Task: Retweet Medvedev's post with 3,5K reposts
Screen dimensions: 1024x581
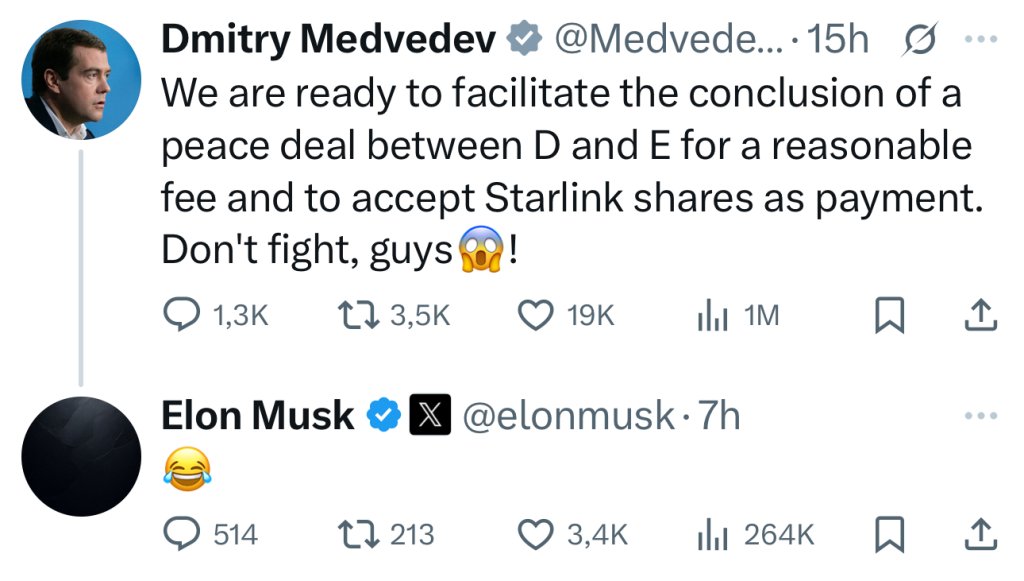Action: (x=358, y=315)
